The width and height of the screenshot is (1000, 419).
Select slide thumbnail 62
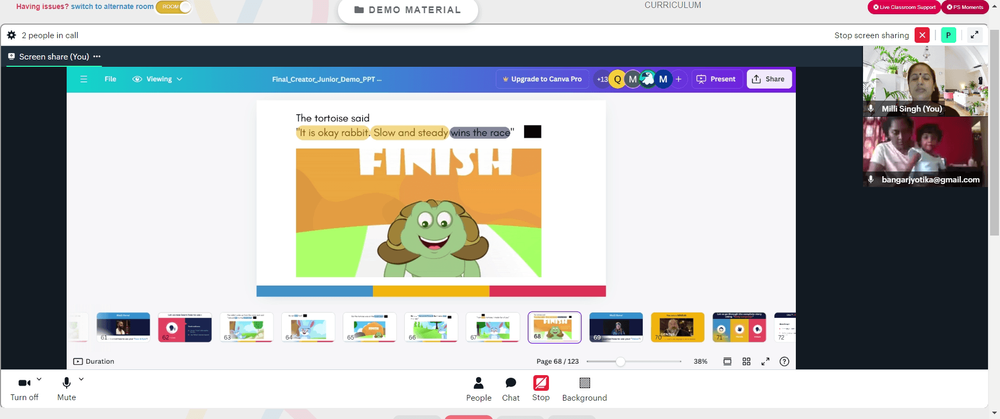coord(185,327)
